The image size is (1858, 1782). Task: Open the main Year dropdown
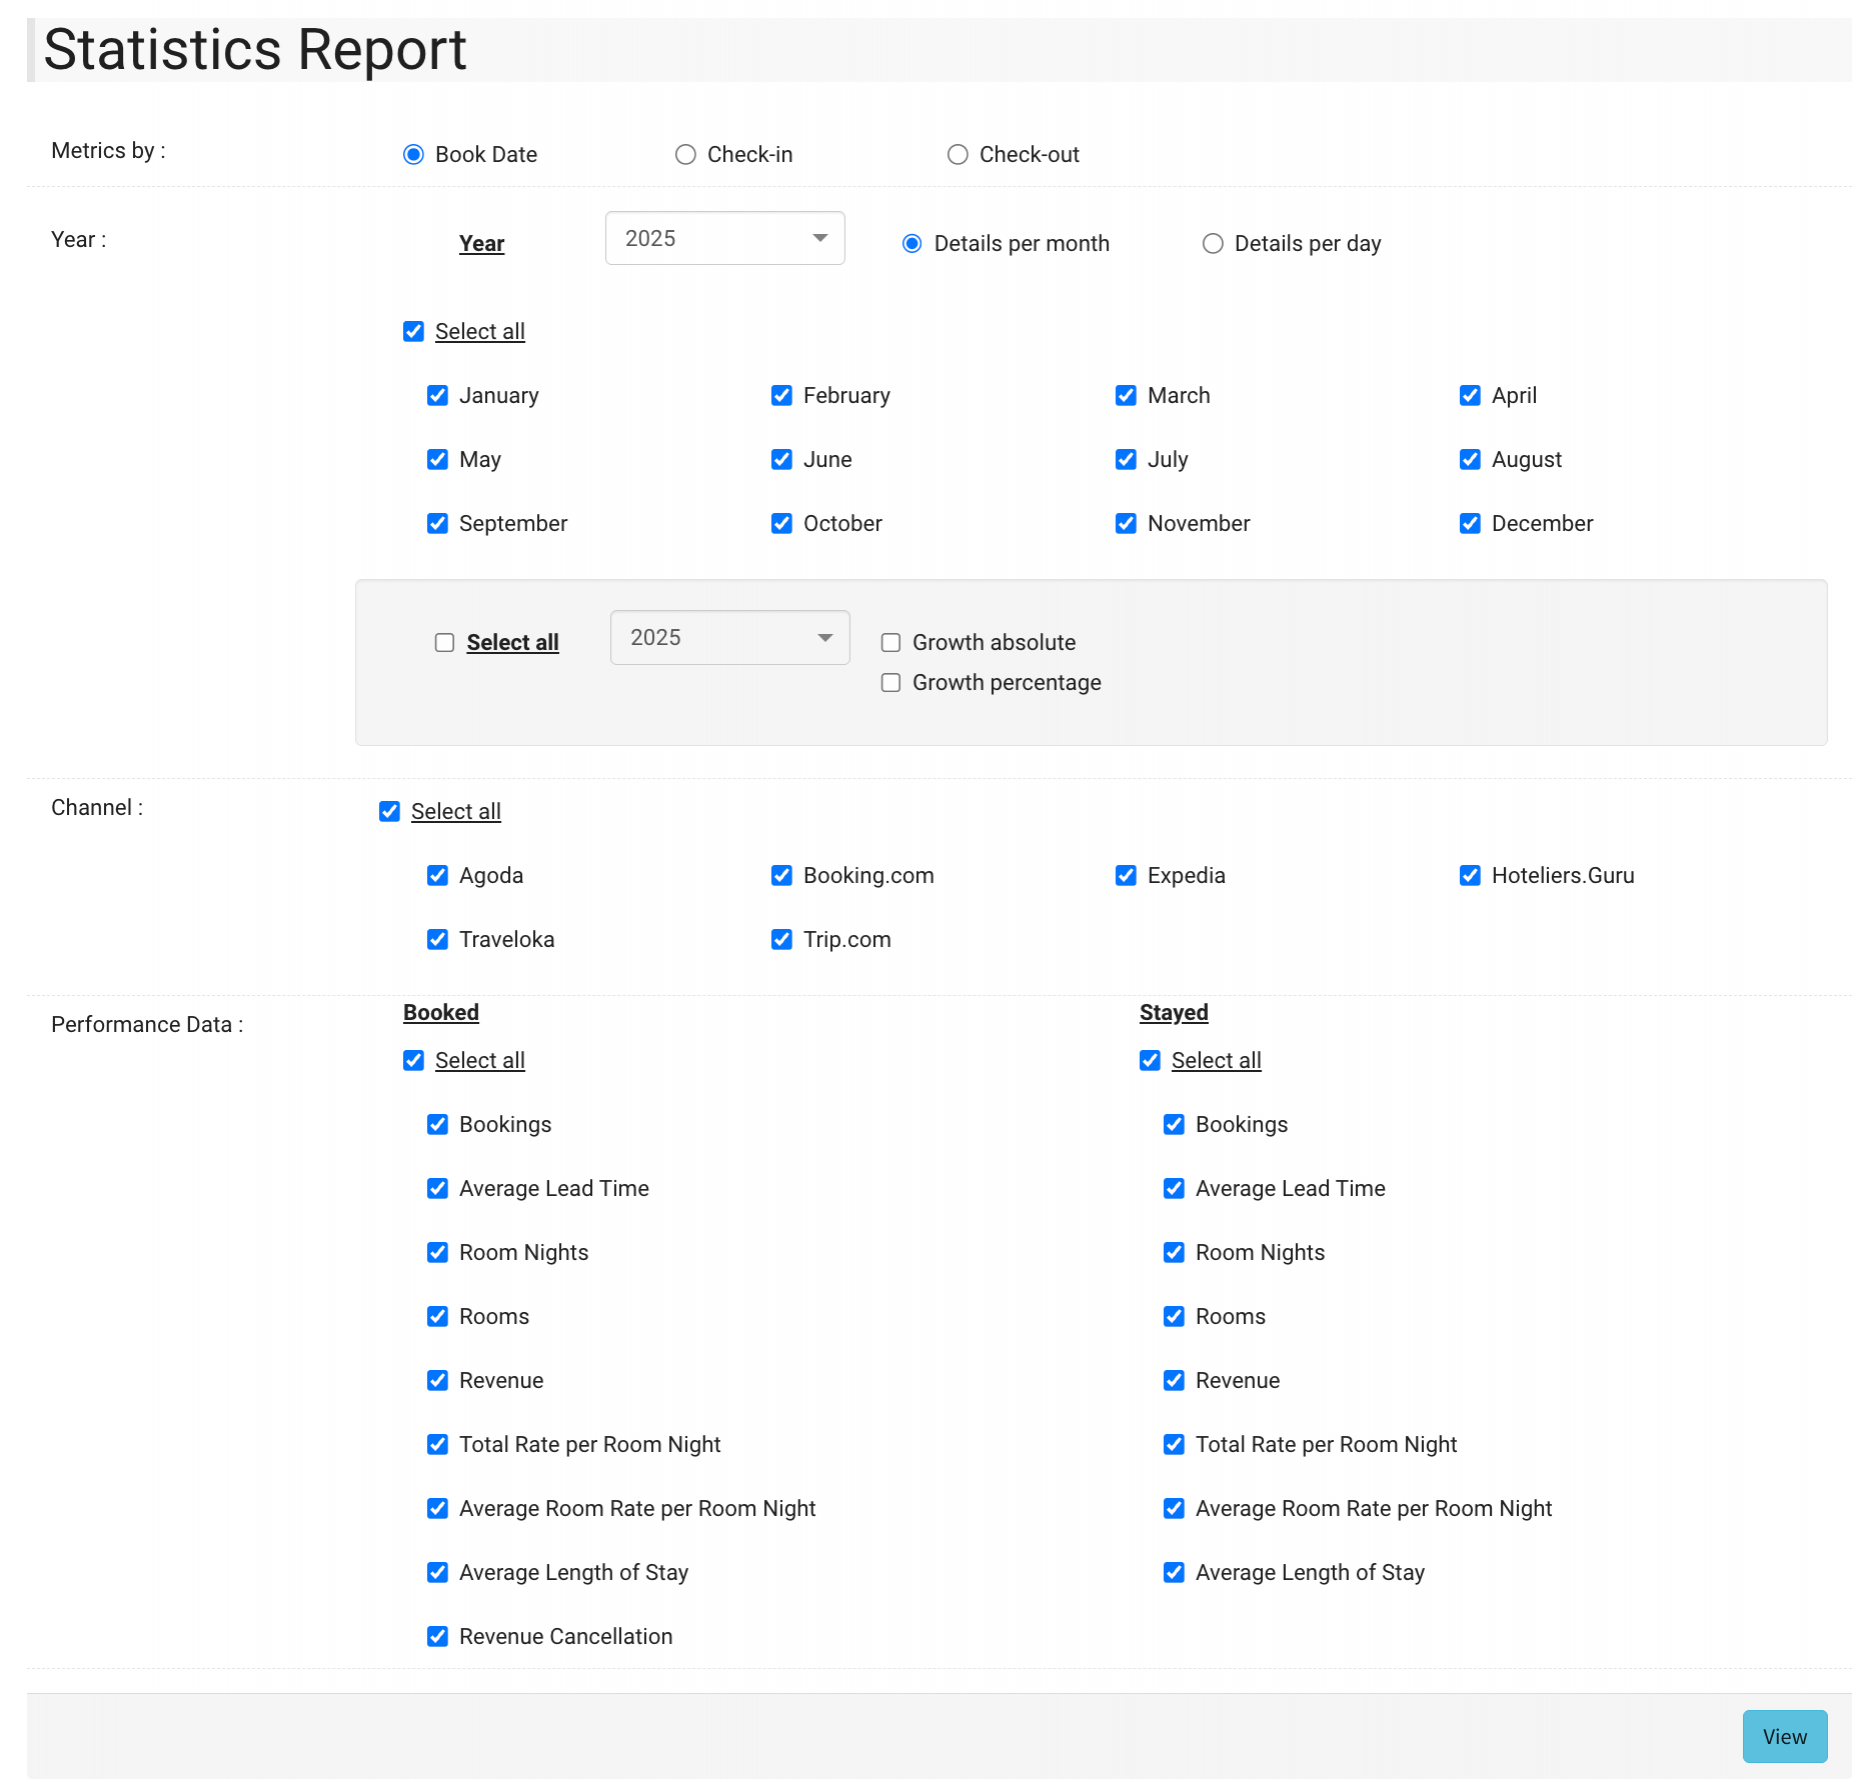724,239
